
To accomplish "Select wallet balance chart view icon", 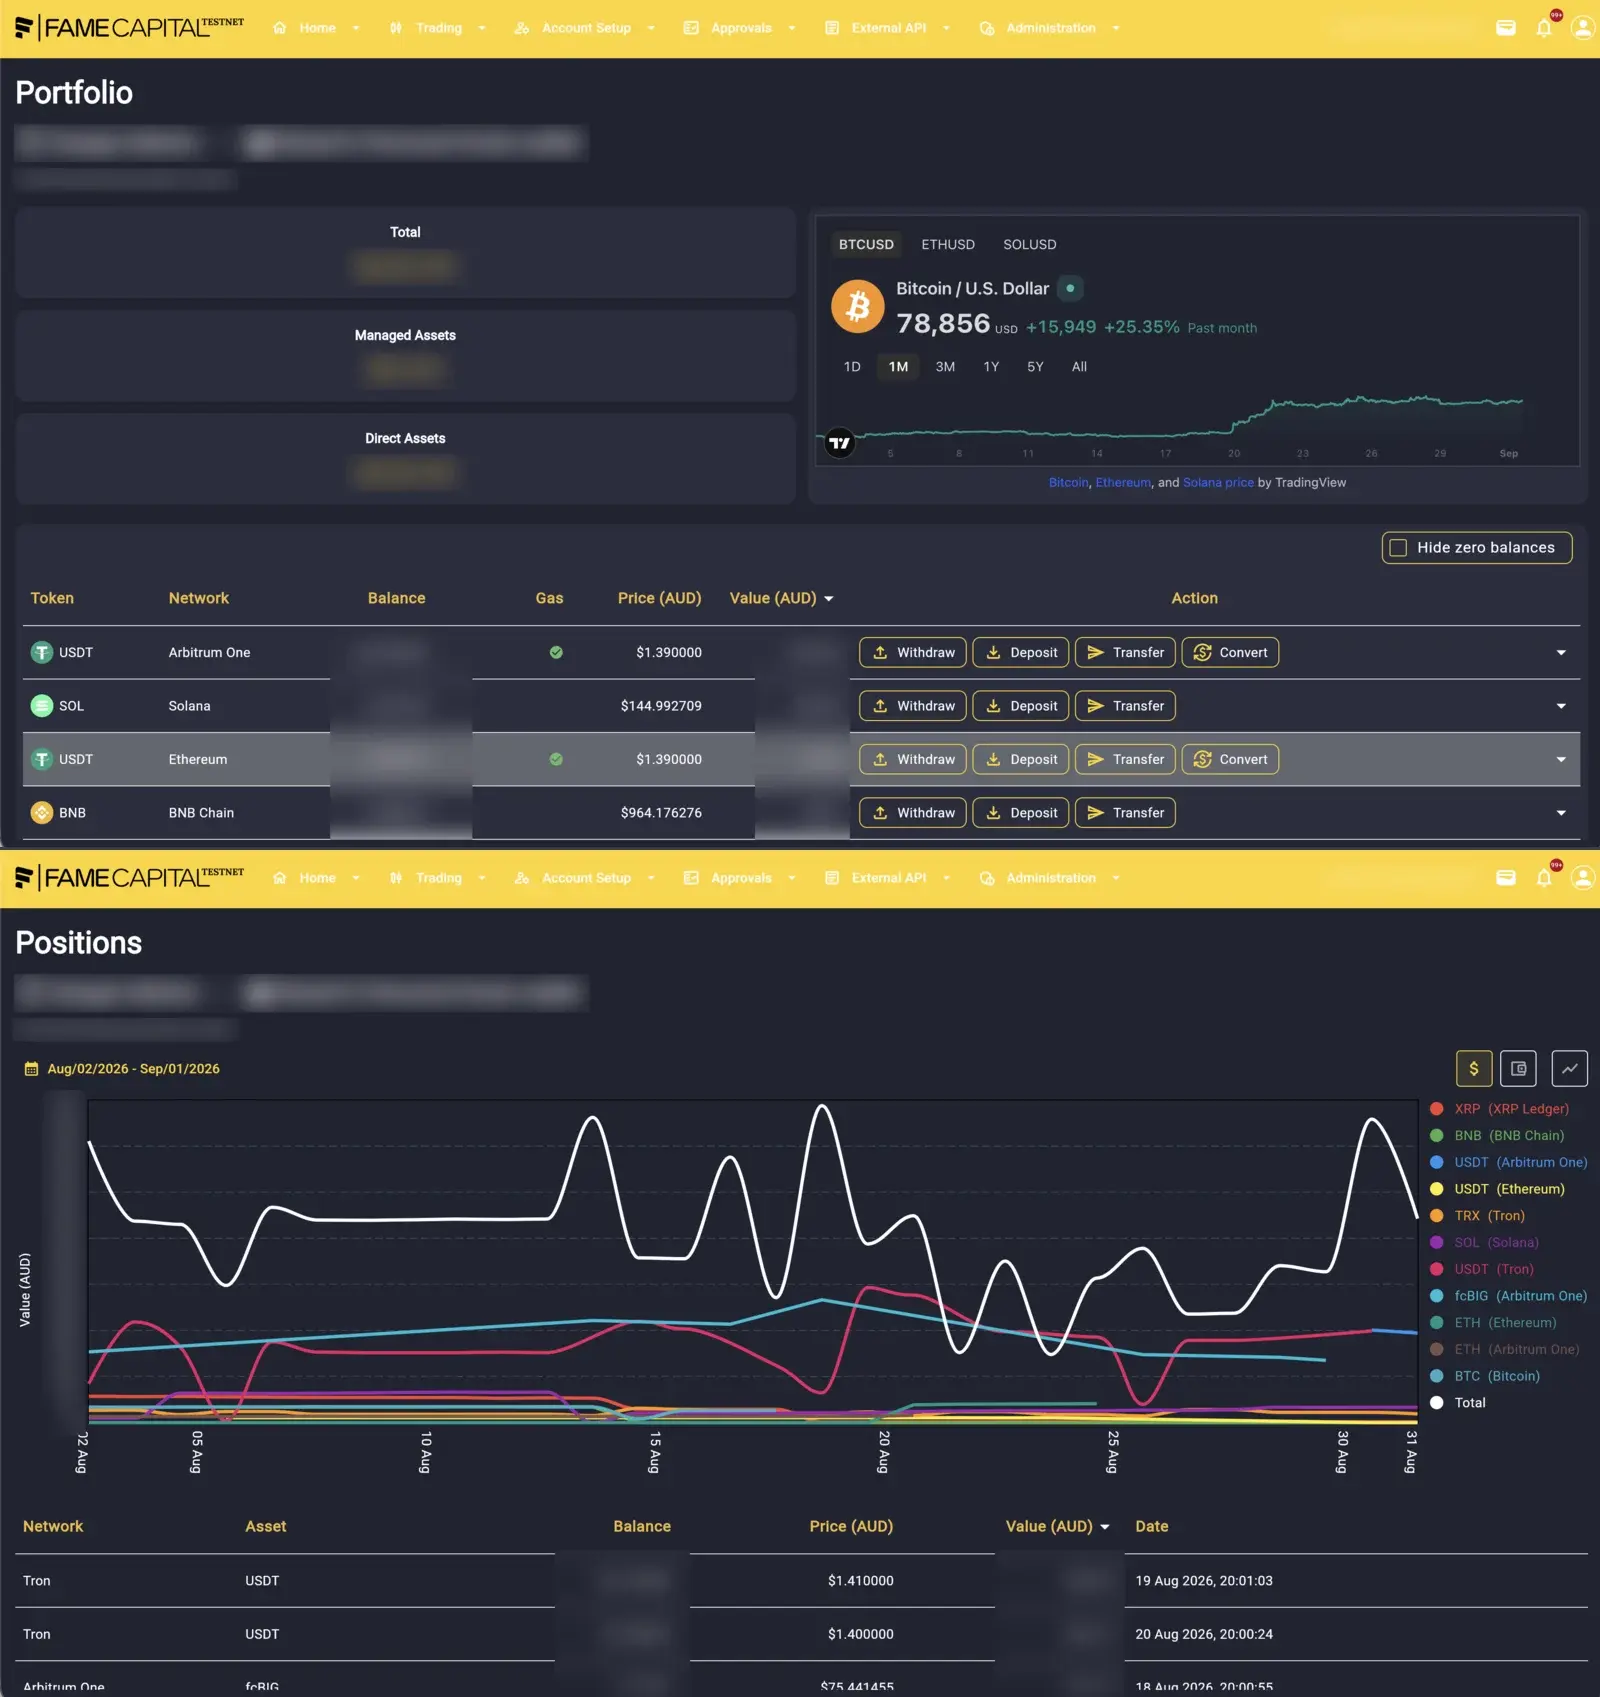I will (1518, 1068).
